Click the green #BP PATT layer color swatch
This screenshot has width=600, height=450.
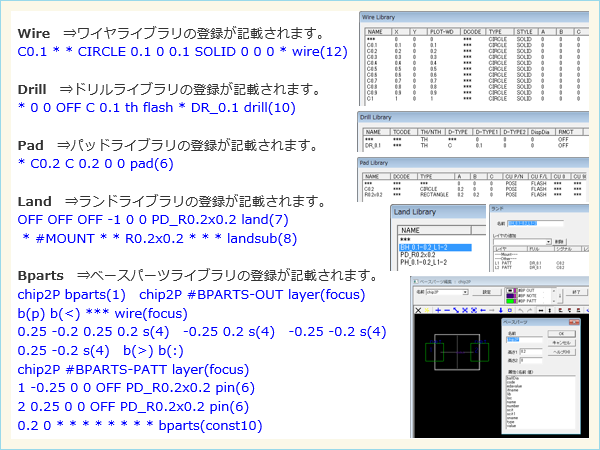coord(510,301)
